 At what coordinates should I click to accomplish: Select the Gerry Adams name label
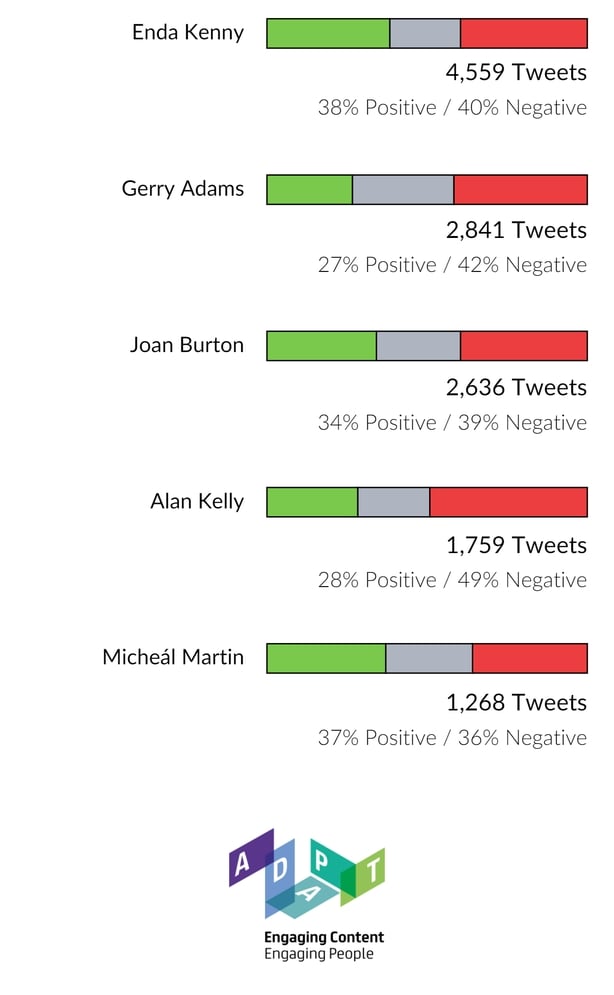point(183,188)
